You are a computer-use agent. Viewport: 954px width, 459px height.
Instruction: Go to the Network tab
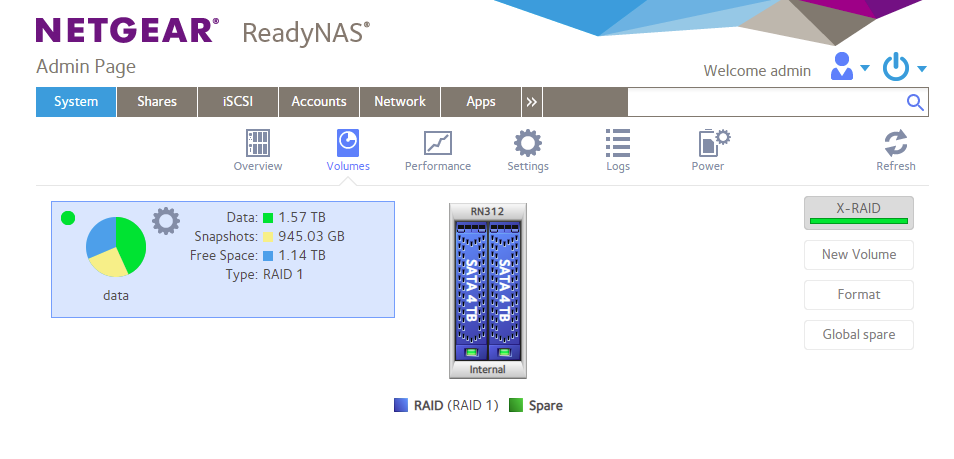click(x=400, y=102)
